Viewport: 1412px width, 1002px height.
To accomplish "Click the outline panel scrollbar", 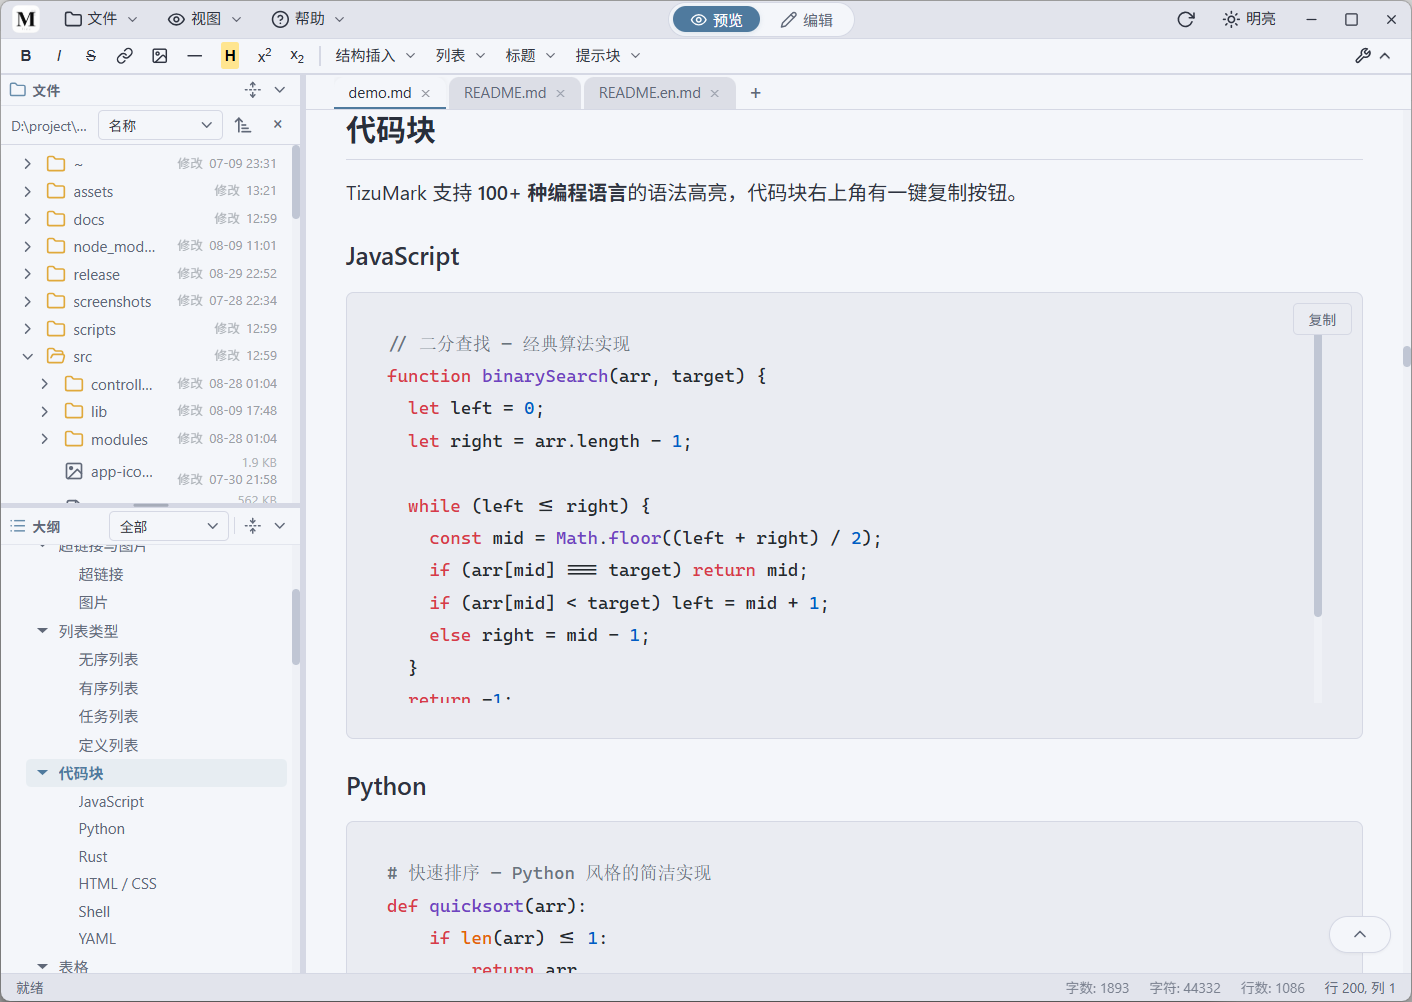I will coord(296,627).
